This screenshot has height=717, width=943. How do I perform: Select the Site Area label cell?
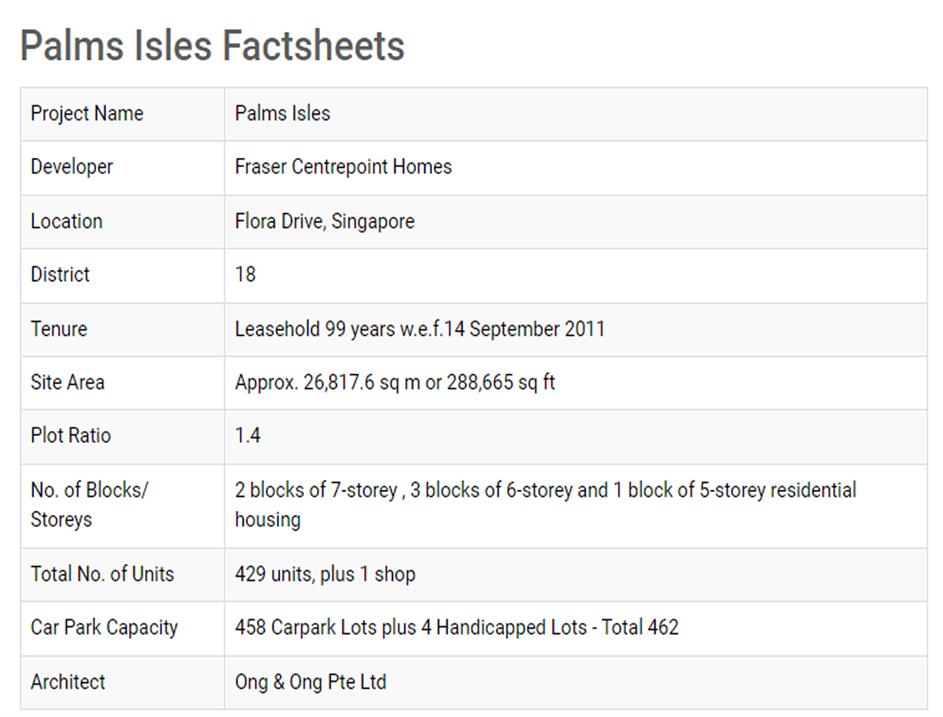pos(67,382)
